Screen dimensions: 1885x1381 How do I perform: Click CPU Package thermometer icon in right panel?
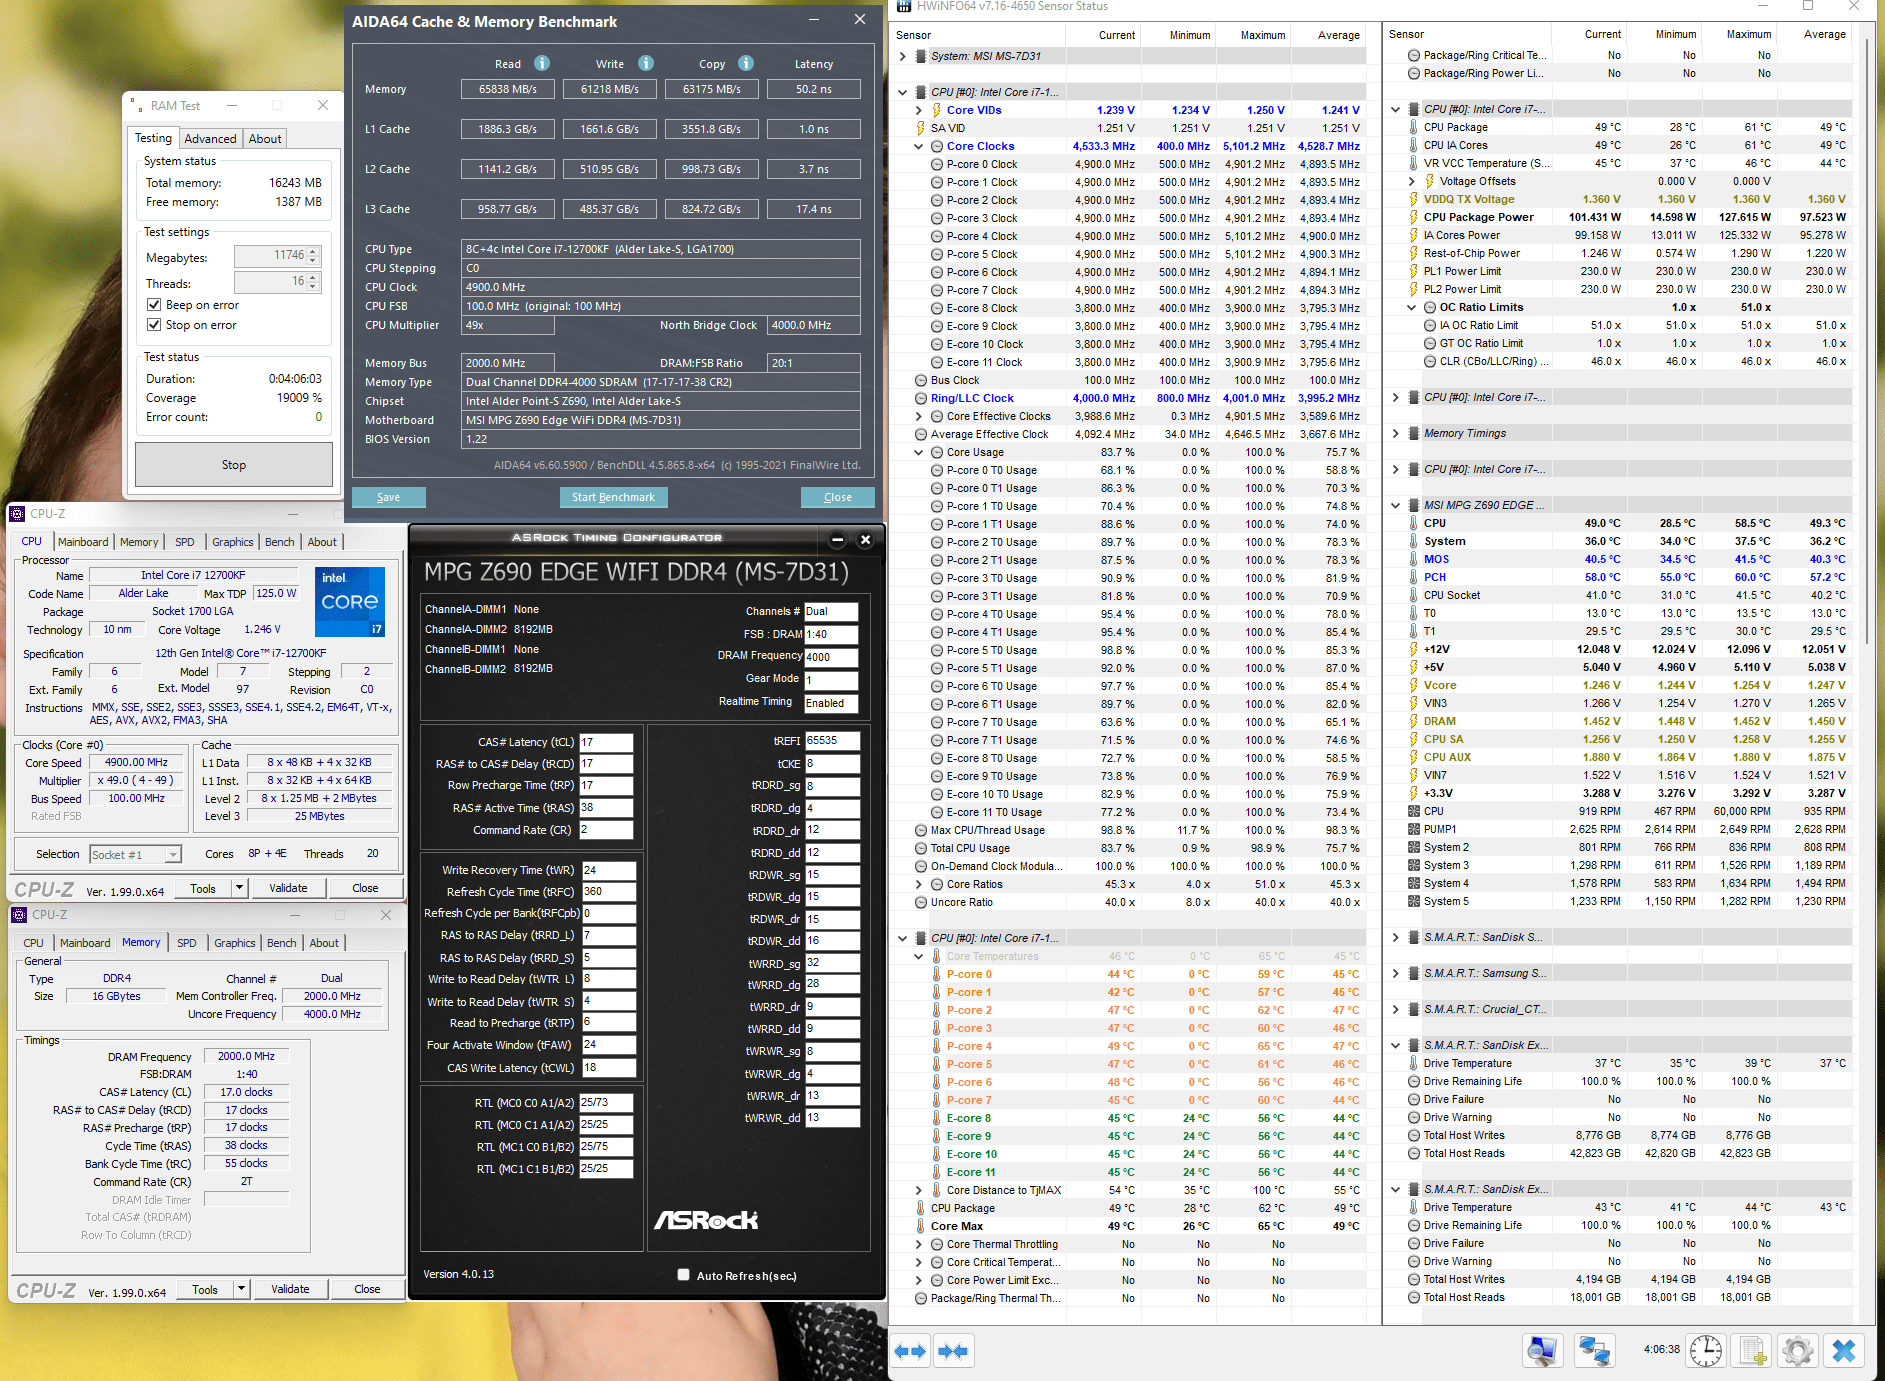(1414, 127)
